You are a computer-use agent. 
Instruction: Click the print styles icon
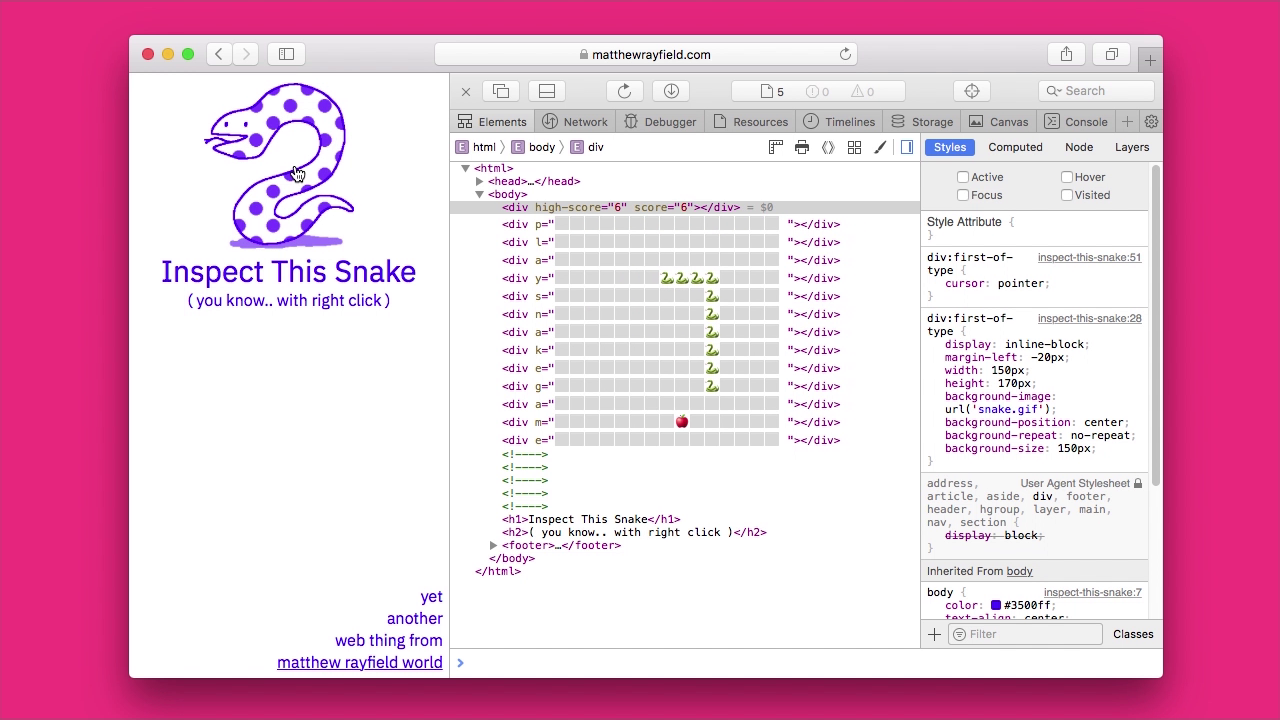pyautogui.click(x=802, y=147)
